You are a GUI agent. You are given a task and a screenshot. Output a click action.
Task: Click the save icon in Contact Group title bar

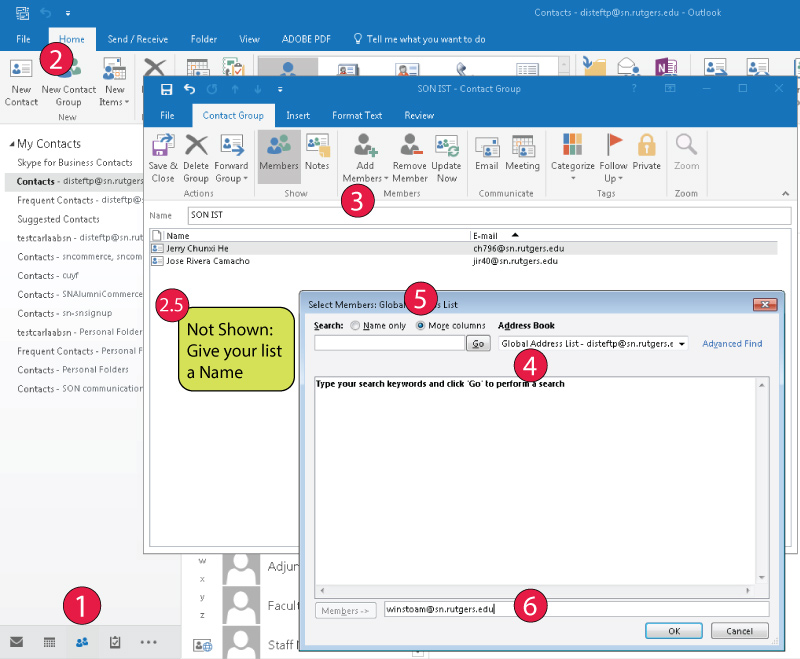tap(166, 89)
